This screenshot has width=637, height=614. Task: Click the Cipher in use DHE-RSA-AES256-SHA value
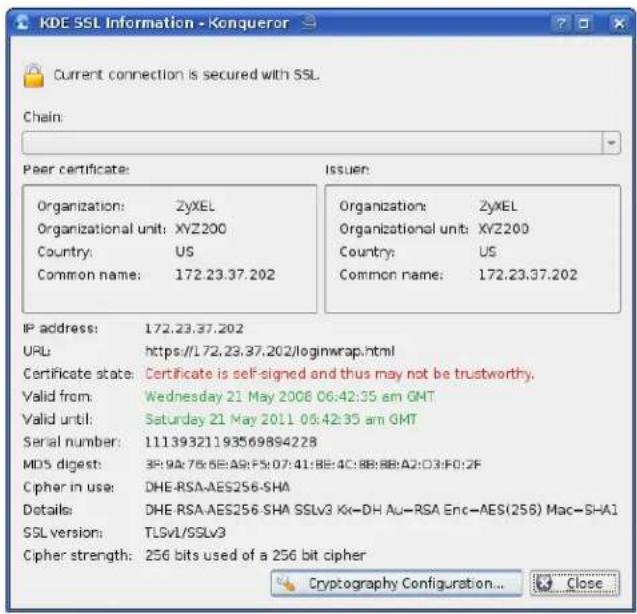coord(217,487)
